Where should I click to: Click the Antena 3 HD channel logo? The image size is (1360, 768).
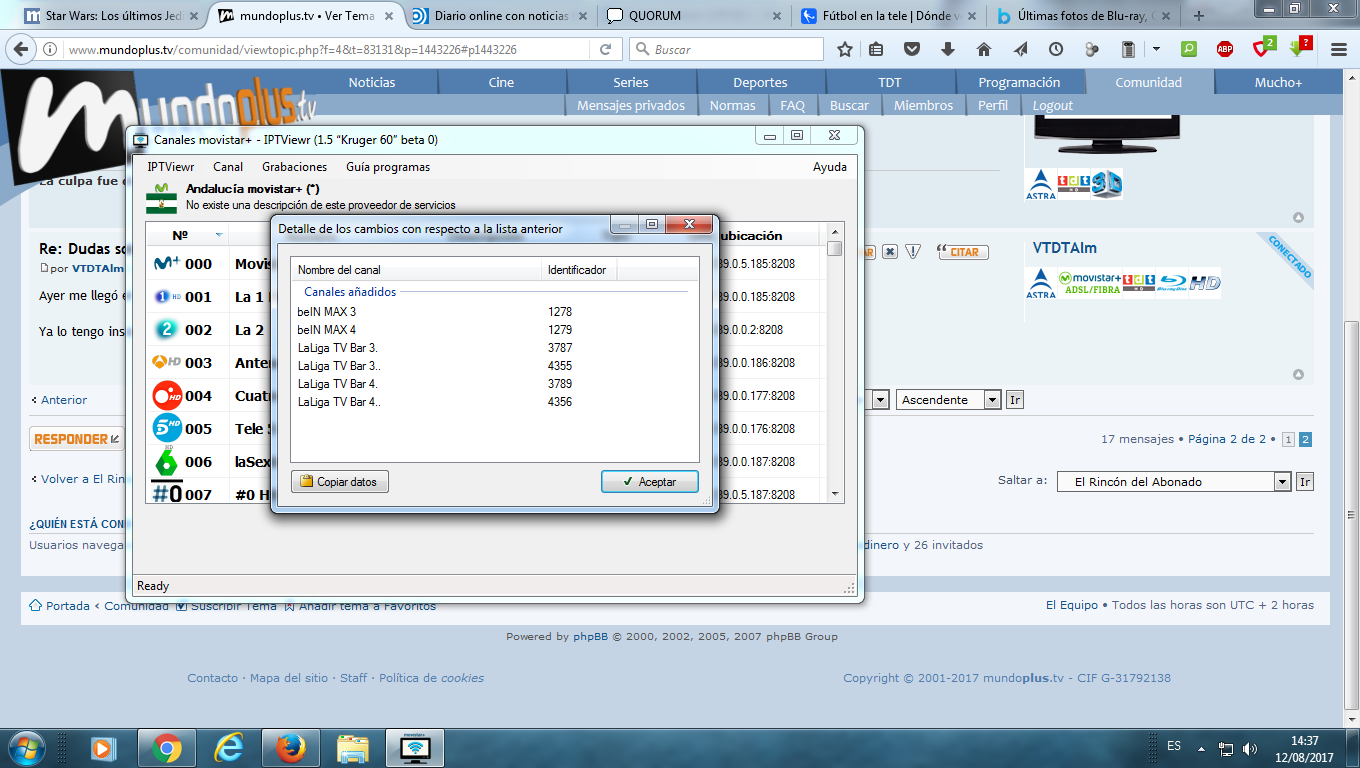point(166,362)
